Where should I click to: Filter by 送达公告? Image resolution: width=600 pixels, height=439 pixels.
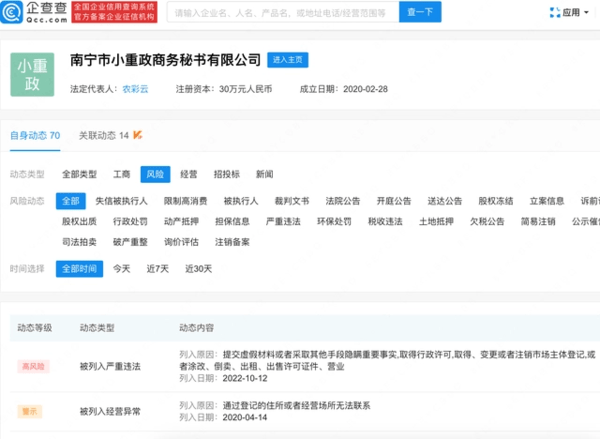(445, 201)
